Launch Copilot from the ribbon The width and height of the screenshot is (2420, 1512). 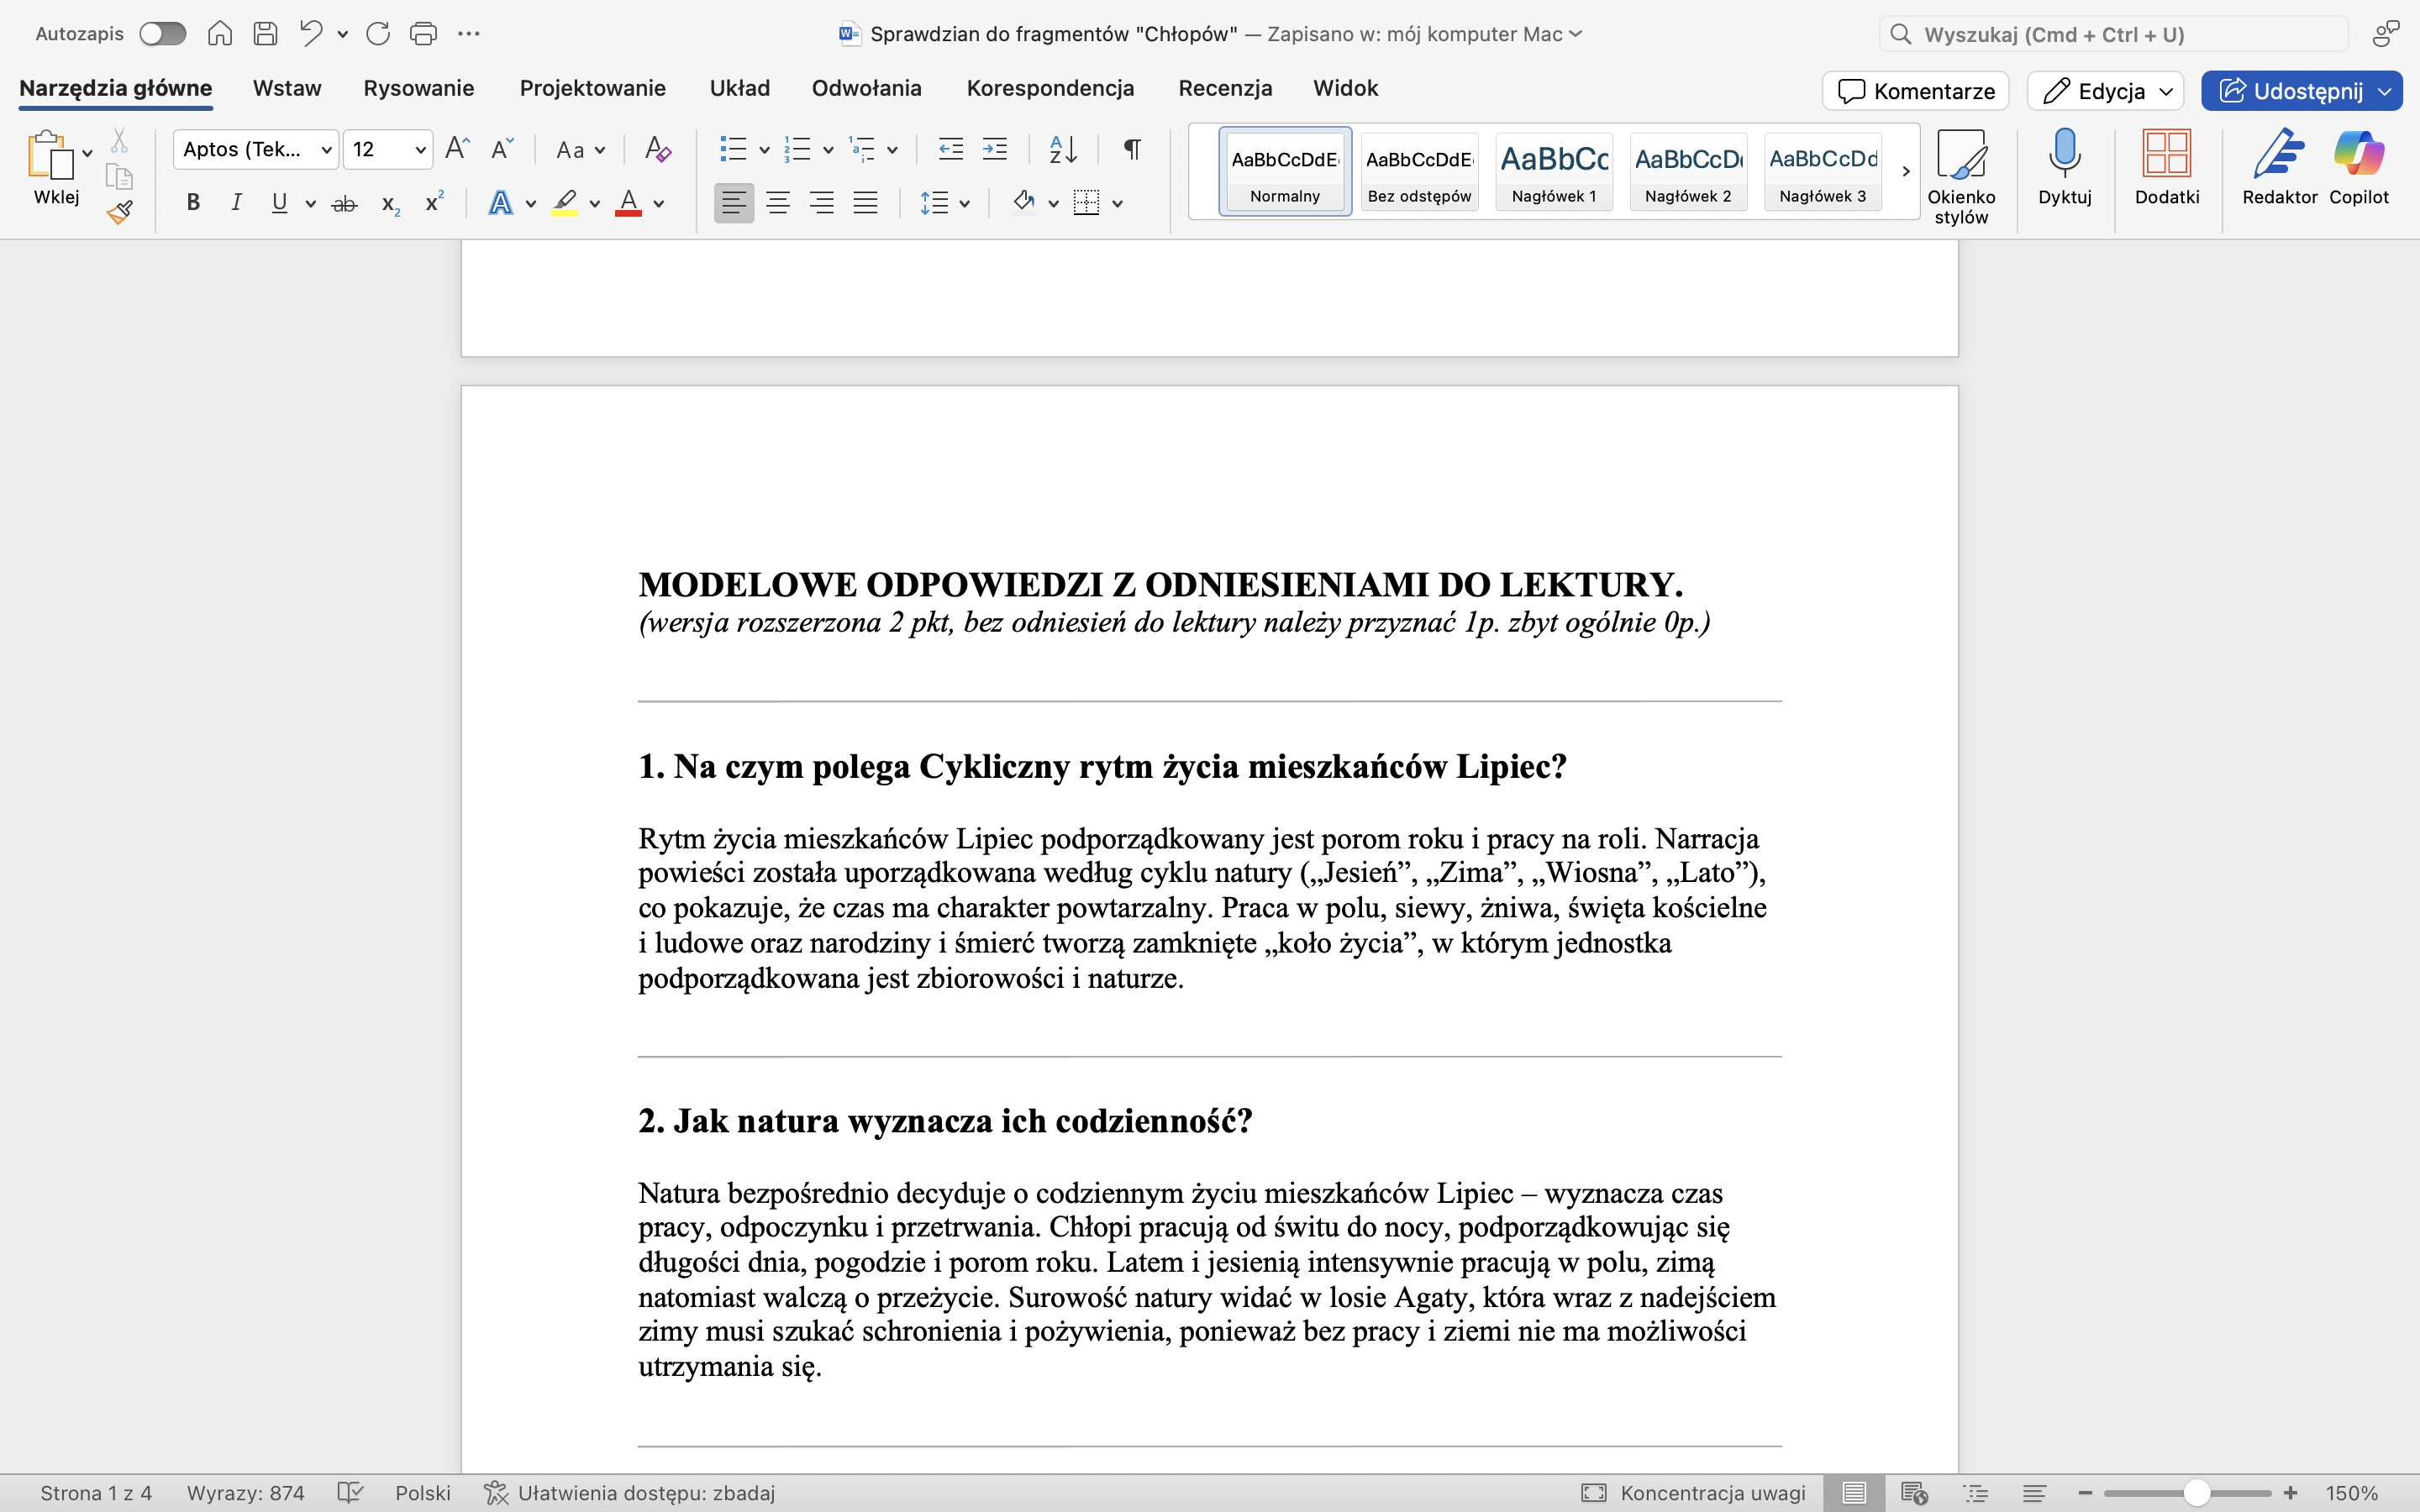(2358, 155)
